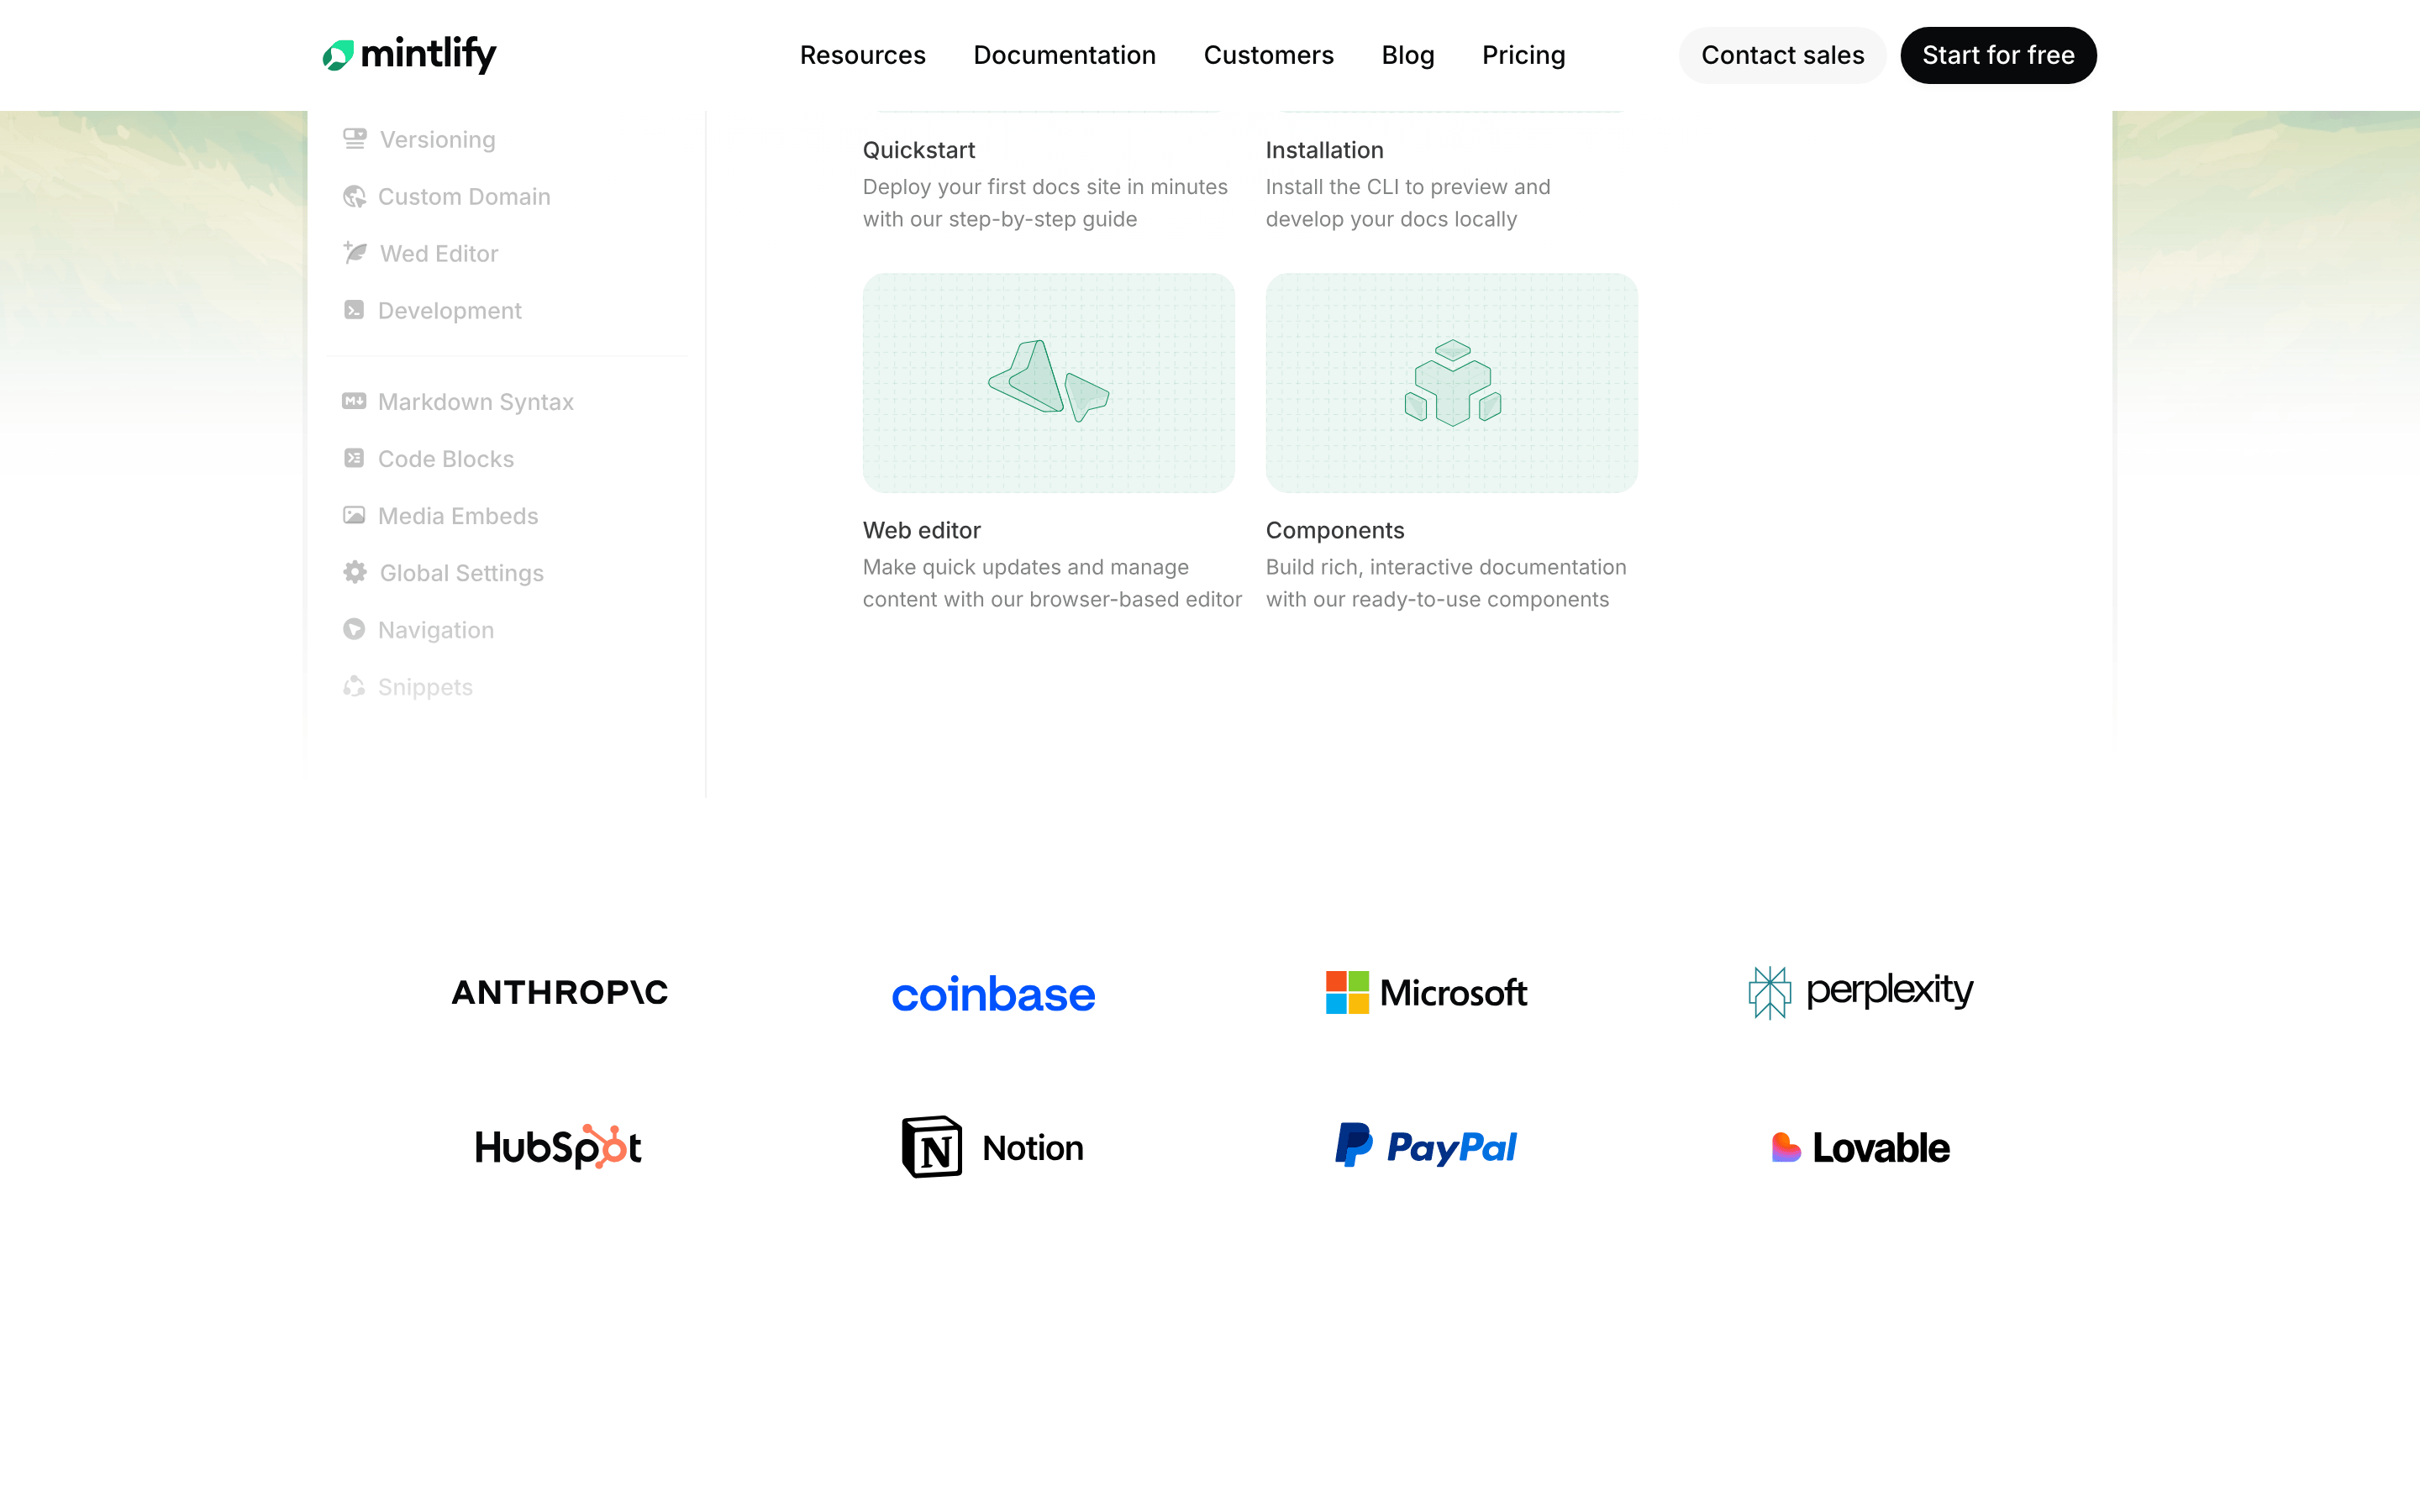Click the Lovable heart logo icon
Viewport: 2420px width, 1512px height.
pyautogui.click(x=1786, y=1148)
